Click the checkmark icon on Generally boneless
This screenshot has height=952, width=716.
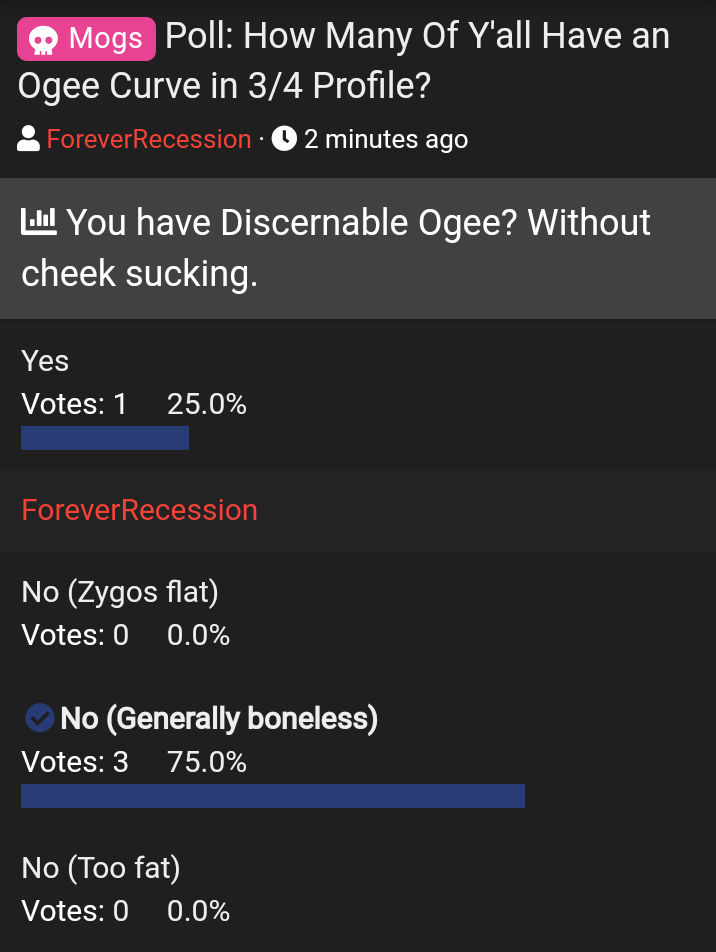[39, 717]
